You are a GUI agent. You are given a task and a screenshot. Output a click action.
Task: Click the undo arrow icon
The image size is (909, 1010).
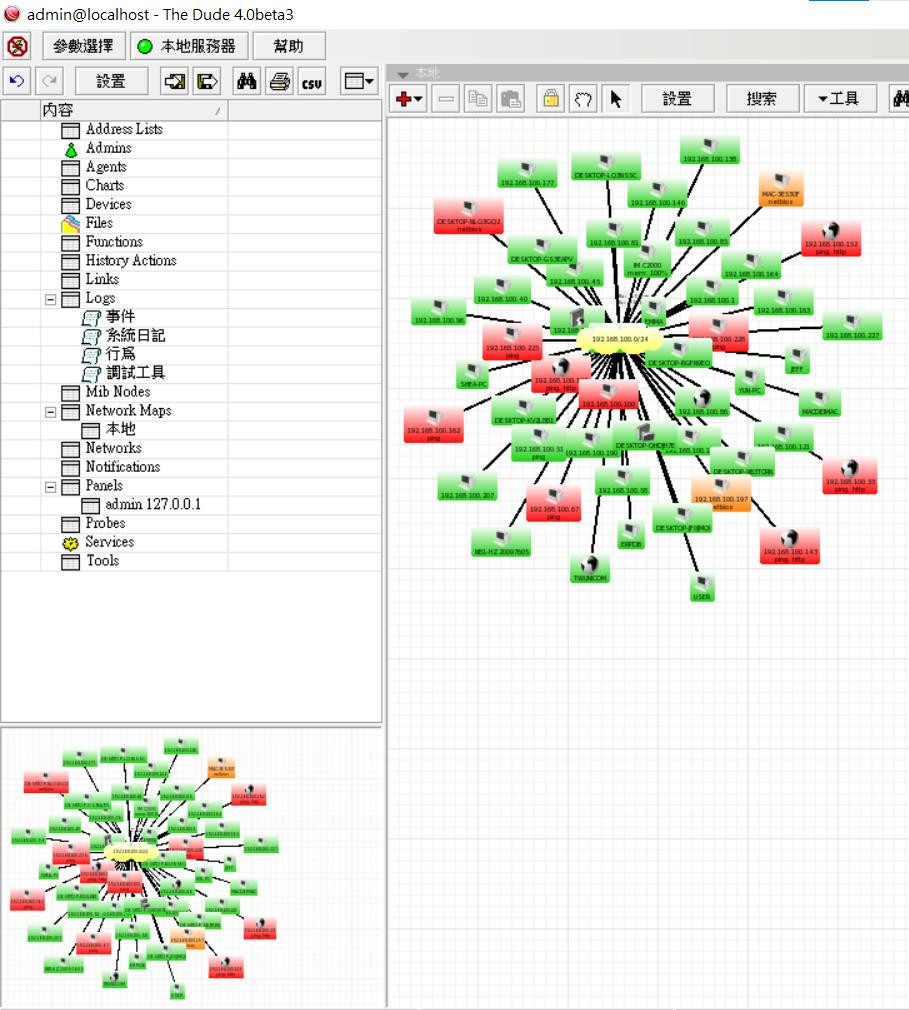pos(17,81)
